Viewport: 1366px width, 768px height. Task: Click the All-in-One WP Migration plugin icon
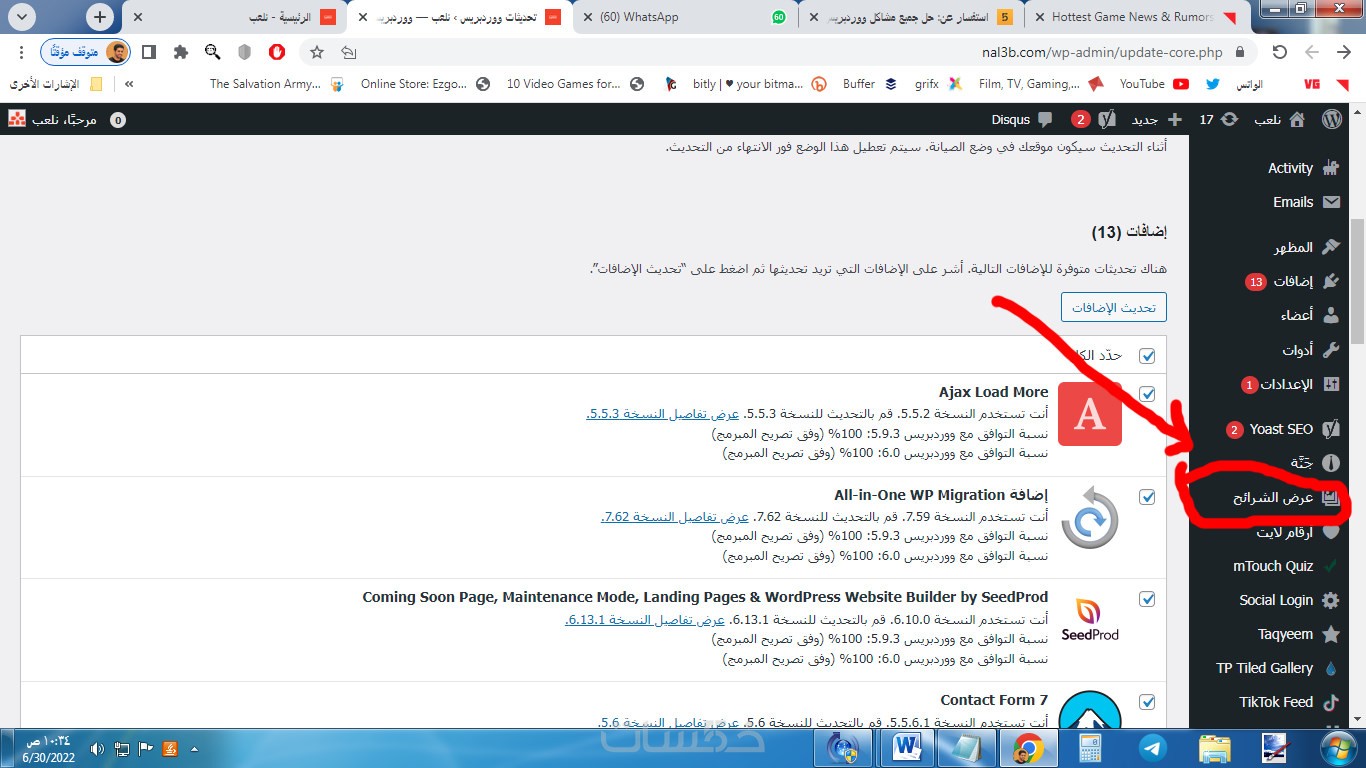tap(1089, 517)
